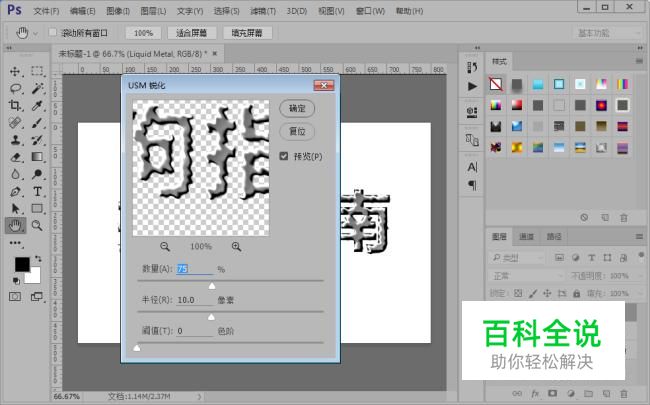Open the layer filter type dropdown
650x405 pixels.
point(517,258)
